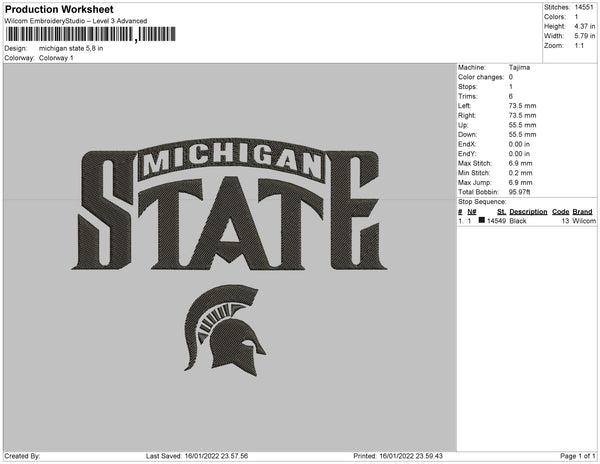Select the Last Saved timestamp 16/01/2022 23.57.56
Viewport: 600px width, 464px height.
(x=216, y=456)
